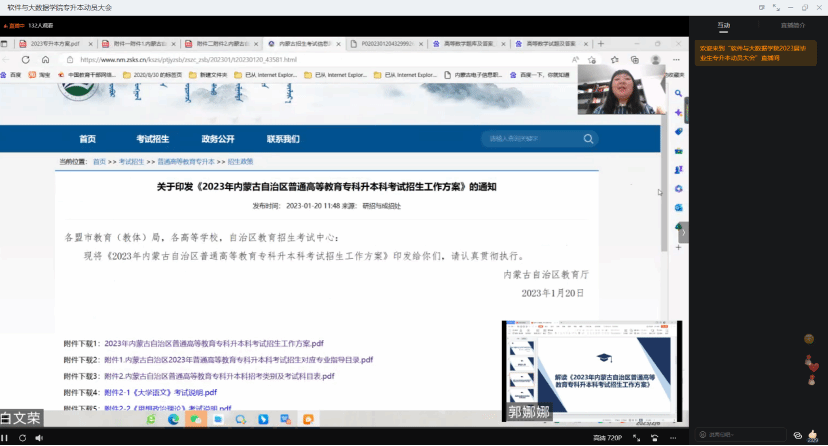The image size is (828, 446).
Task: Open the 首页 navigation menu item
Action: coord(88,139)
